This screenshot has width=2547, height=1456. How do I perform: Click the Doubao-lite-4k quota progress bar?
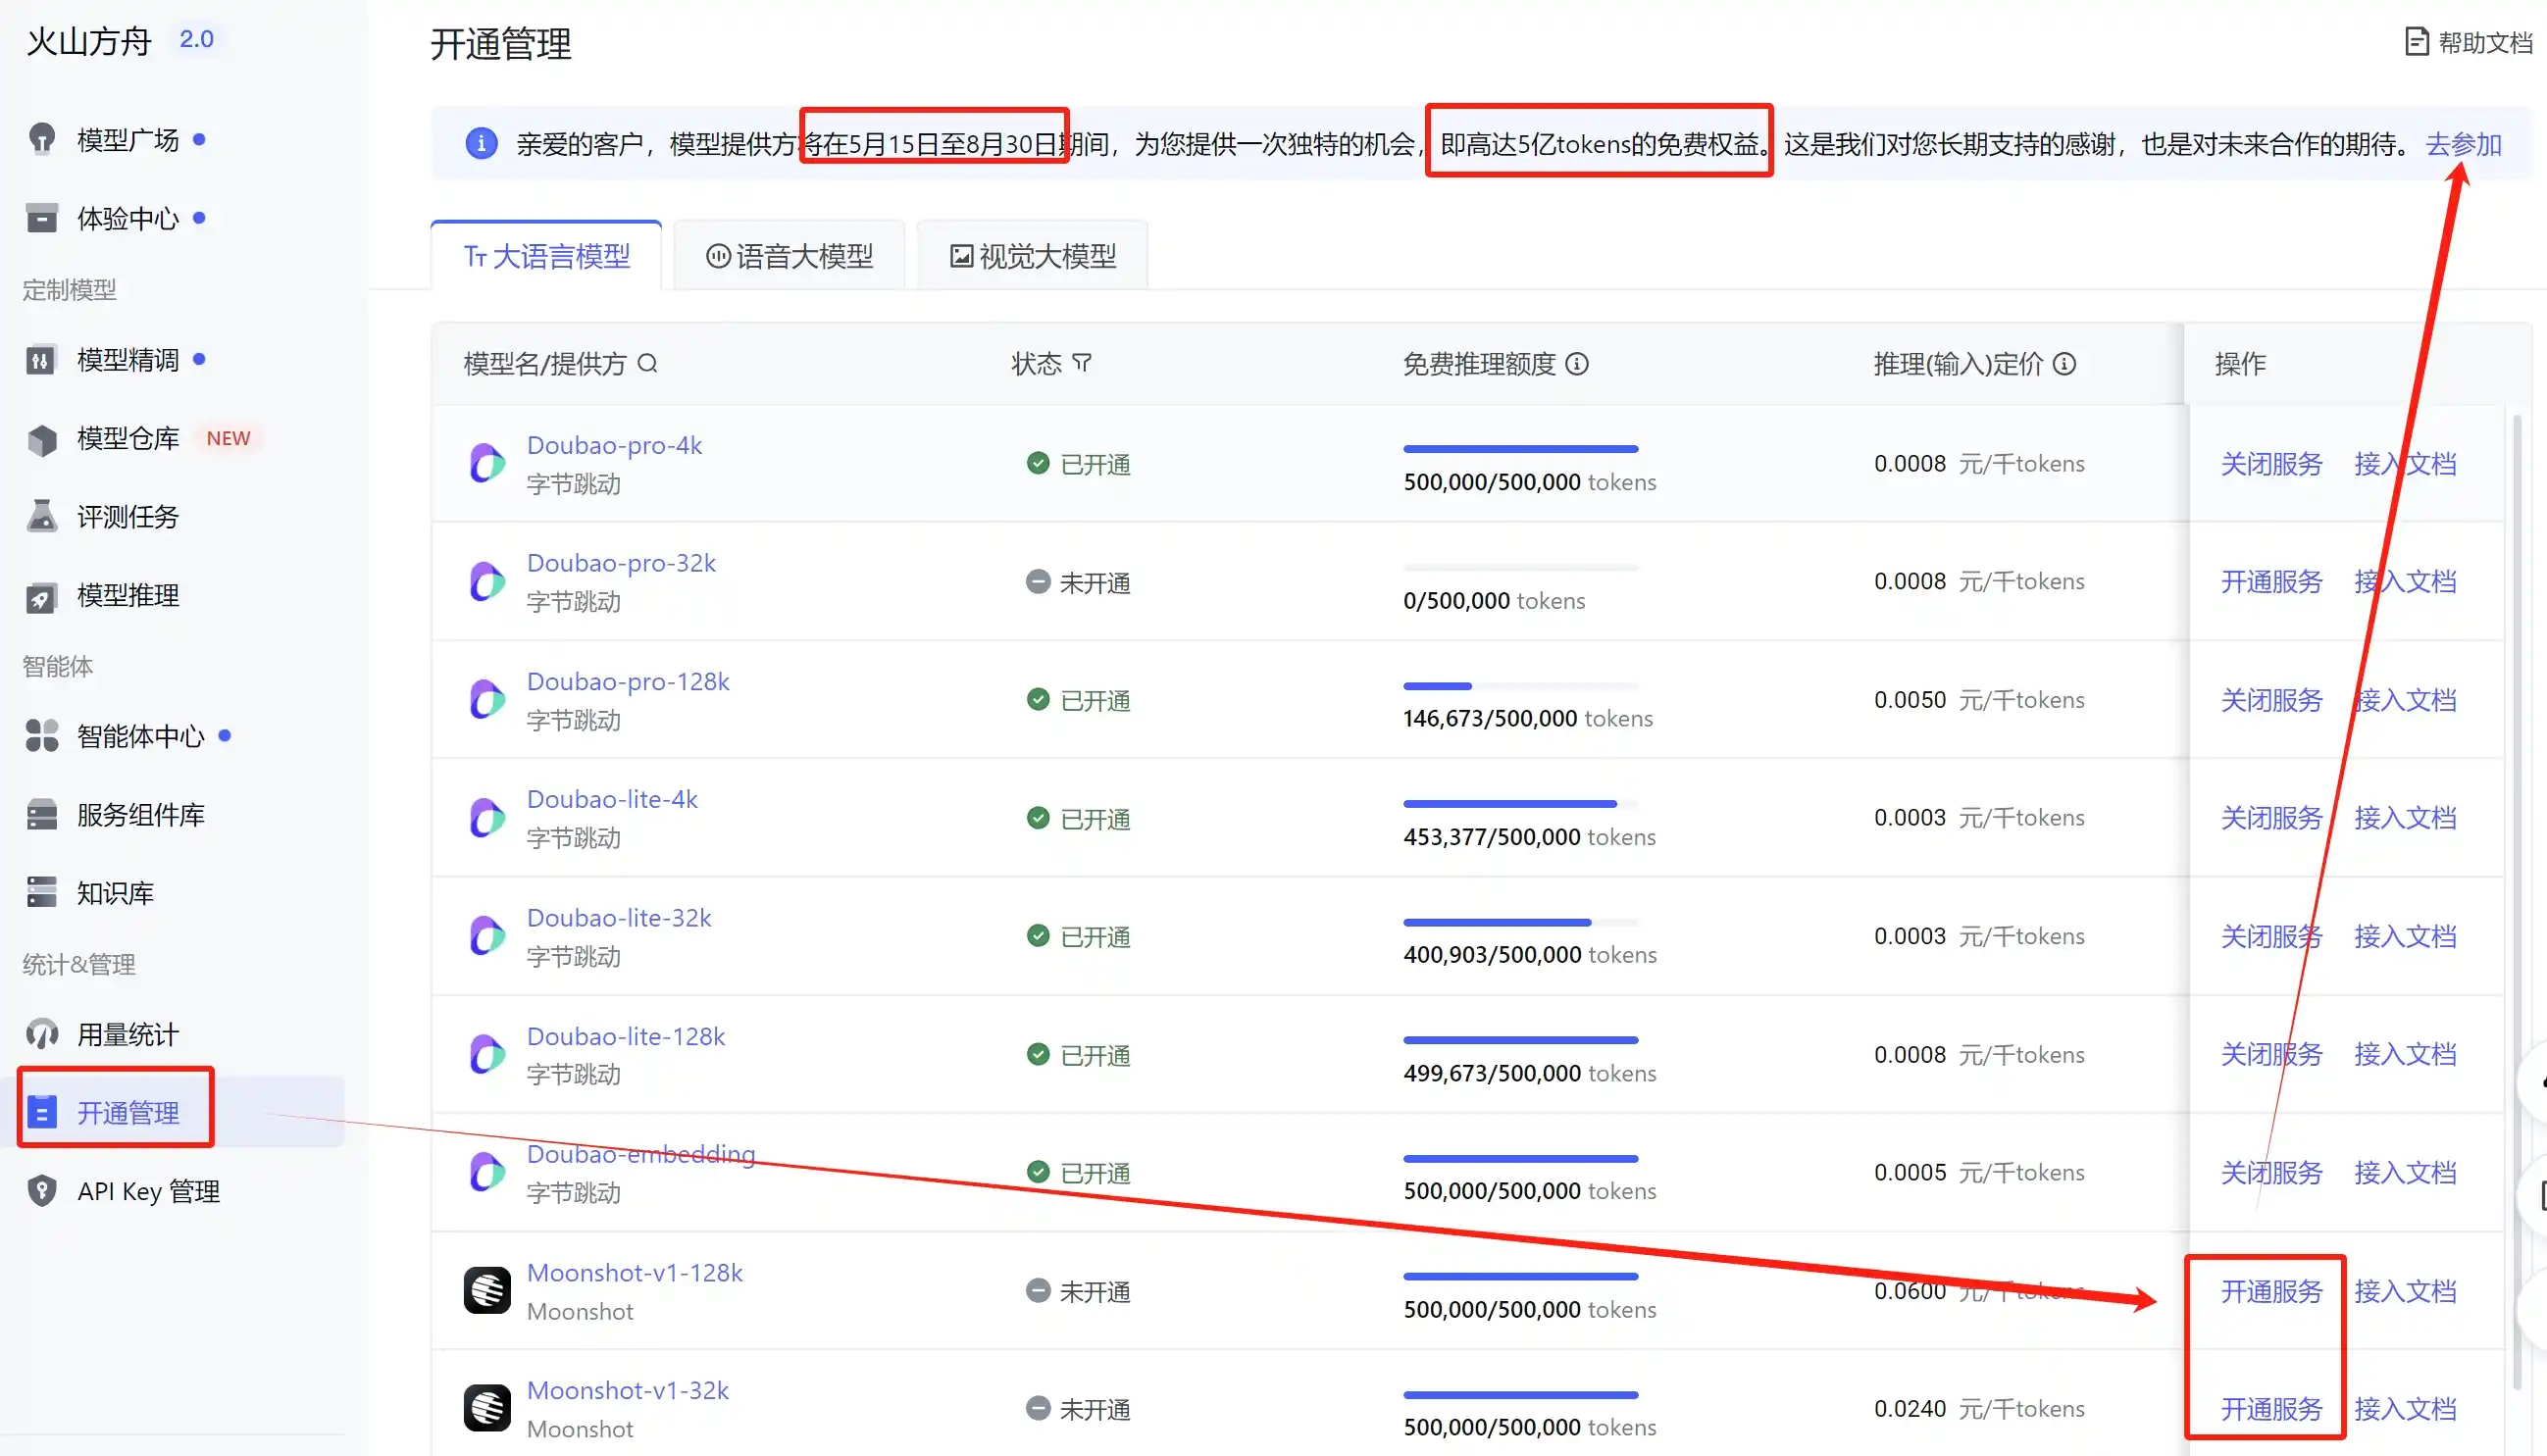(x=1521, y=804)
